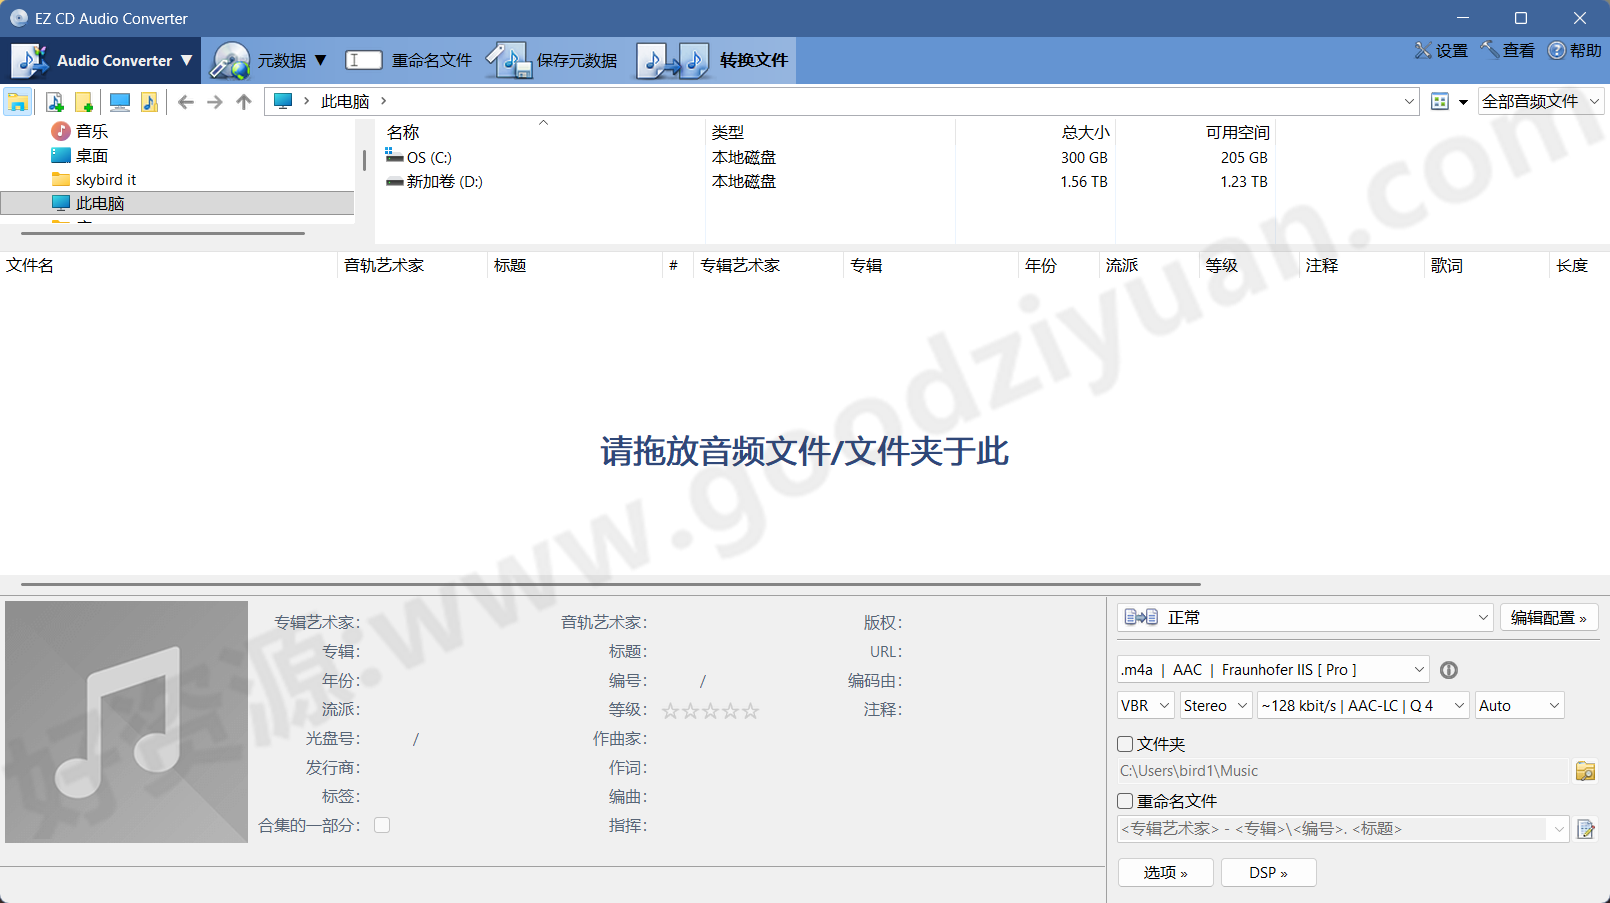1610x903 pixels.
Task: Open the output folder browse icon
Action: (1585, 771)
